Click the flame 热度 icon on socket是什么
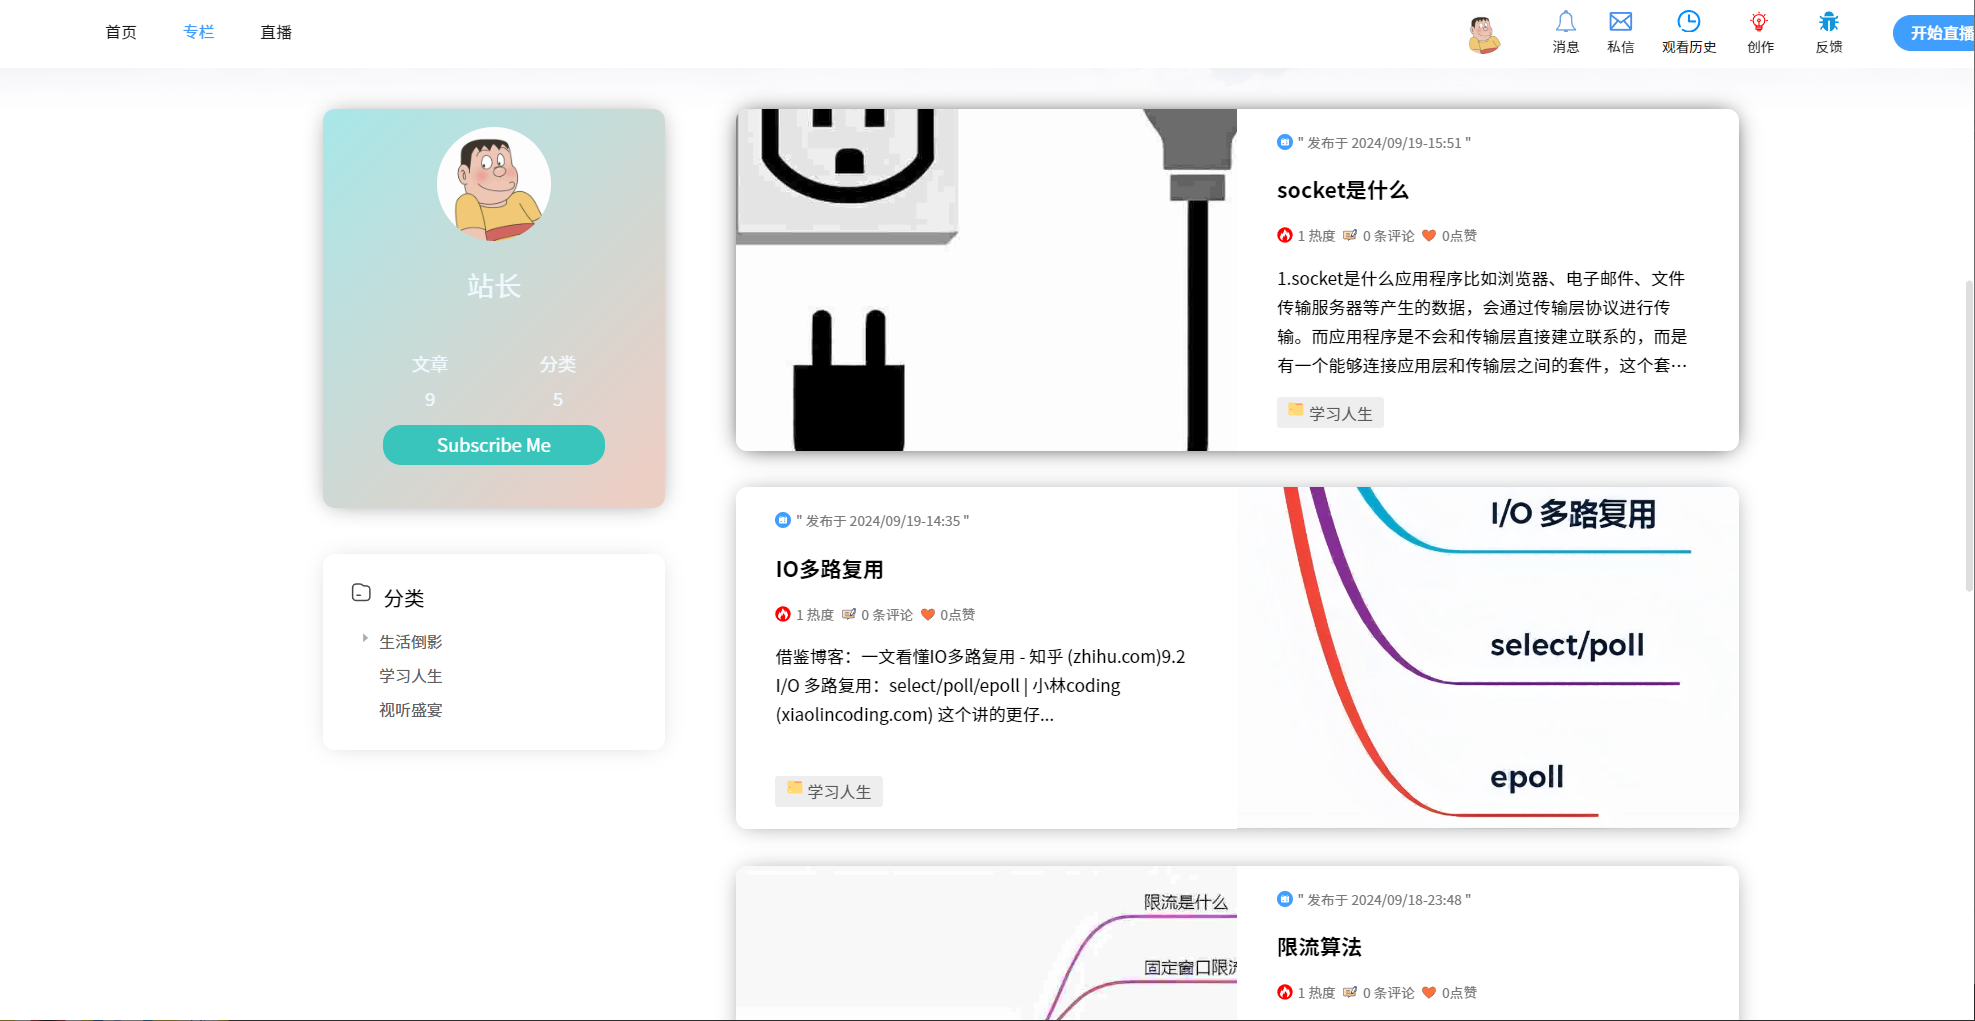This screenshot has height=1021, width=1975. coord(1285,235)
